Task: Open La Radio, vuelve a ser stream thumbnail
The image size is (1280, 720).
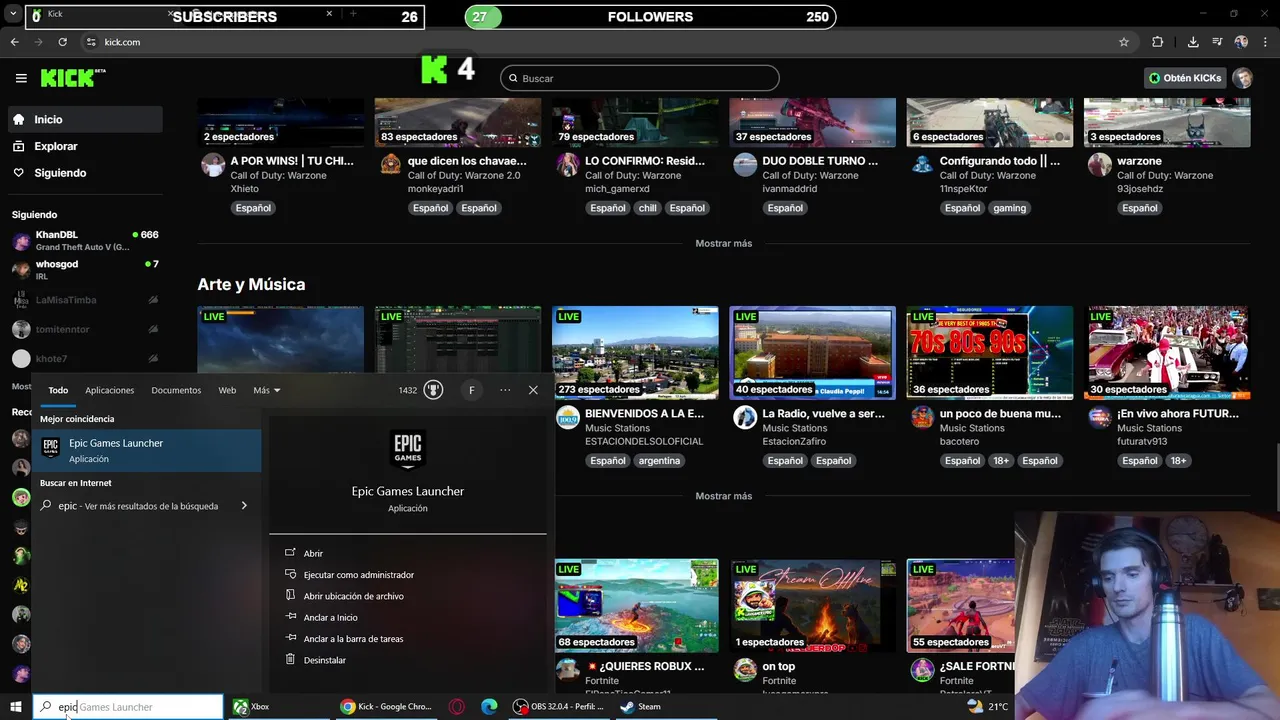Action: 812,353
